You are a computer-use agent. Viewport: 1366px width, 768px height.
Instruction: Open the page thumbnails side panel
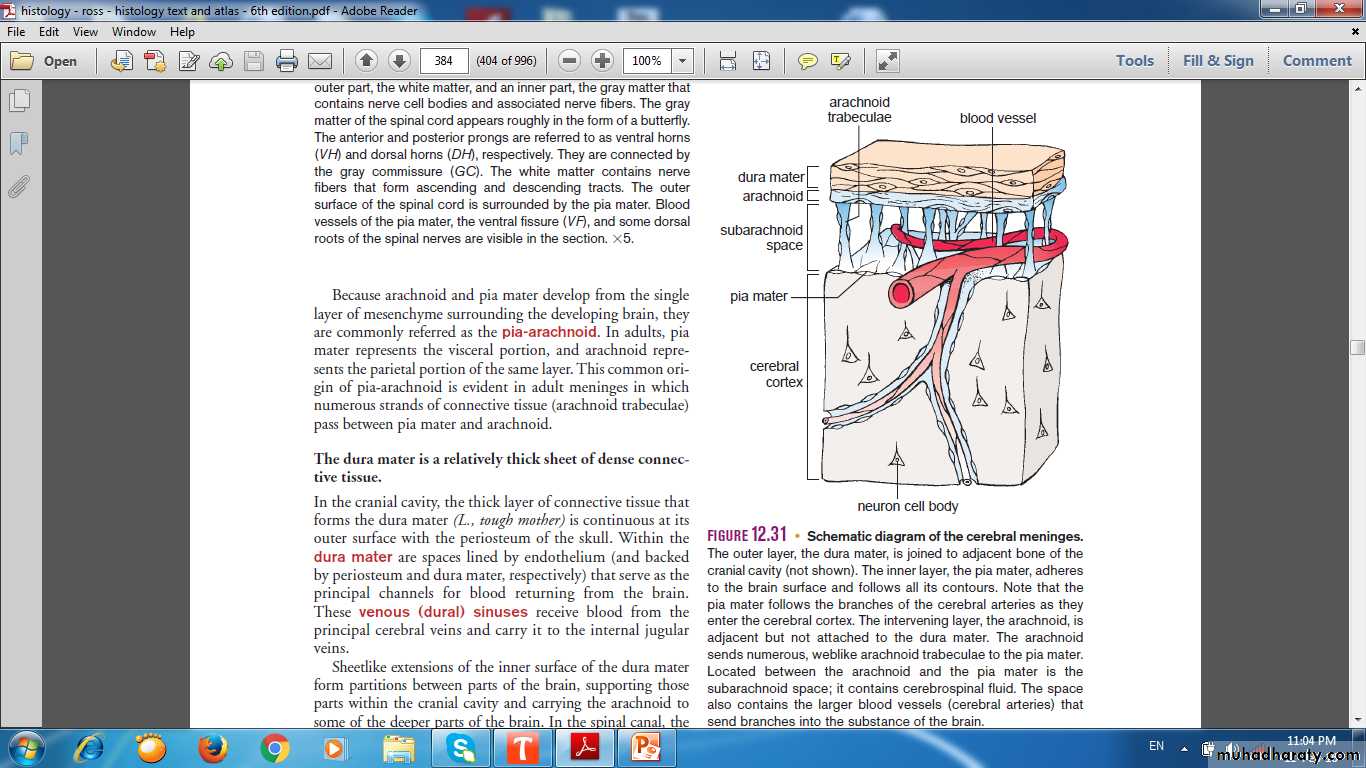(19, 101)
